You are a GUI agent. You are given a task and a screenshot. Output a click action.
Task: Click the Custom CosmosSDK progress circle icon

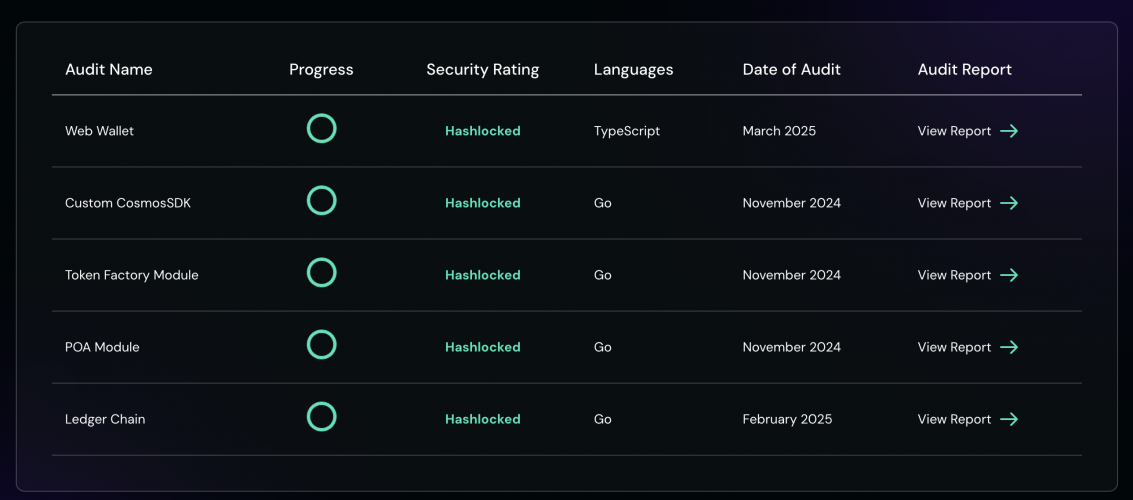322,200
